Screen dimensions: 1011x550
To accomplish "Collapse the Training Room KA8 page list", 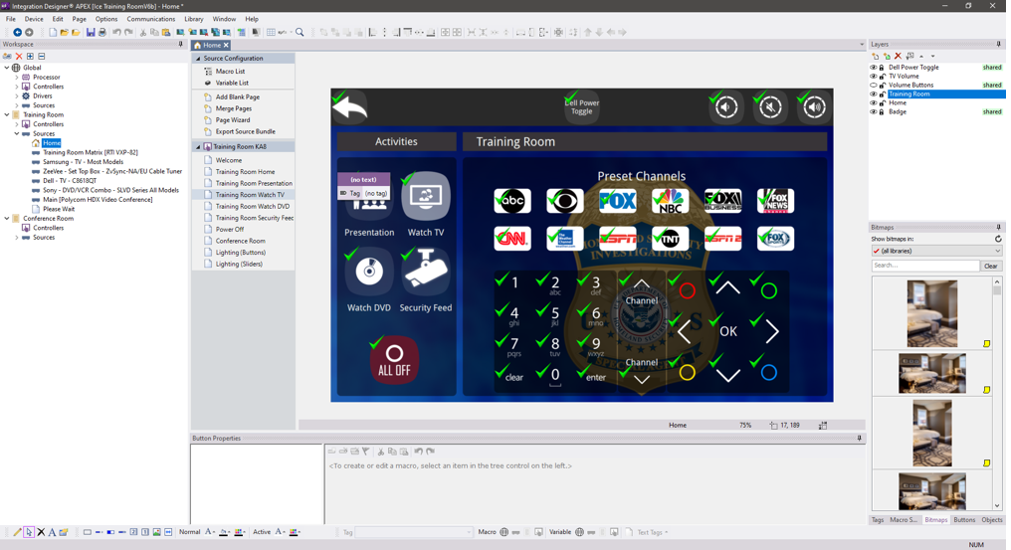I will (x=199, y=147).
